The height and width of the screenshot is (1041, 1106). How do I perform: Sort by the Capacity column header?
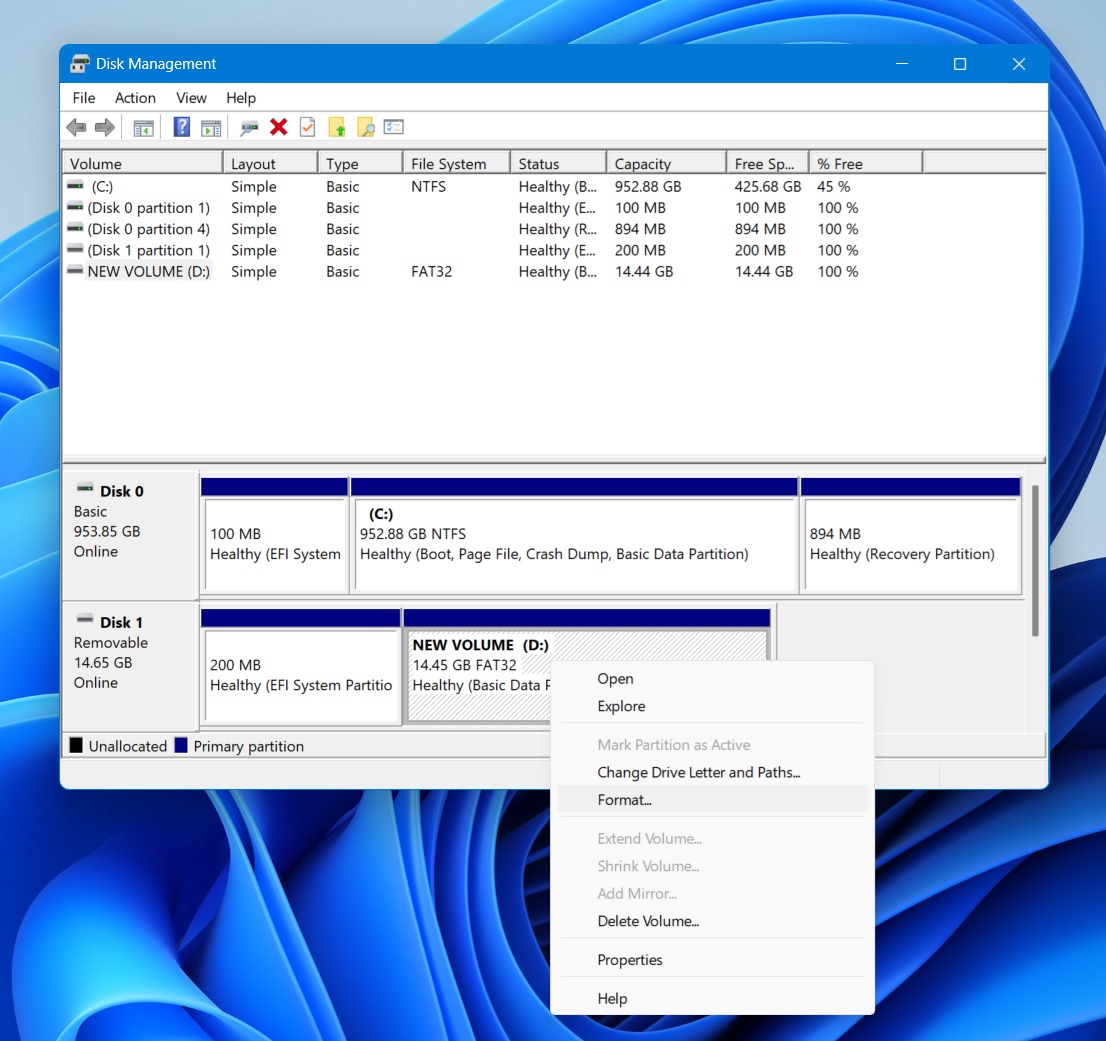click(667, 164)
